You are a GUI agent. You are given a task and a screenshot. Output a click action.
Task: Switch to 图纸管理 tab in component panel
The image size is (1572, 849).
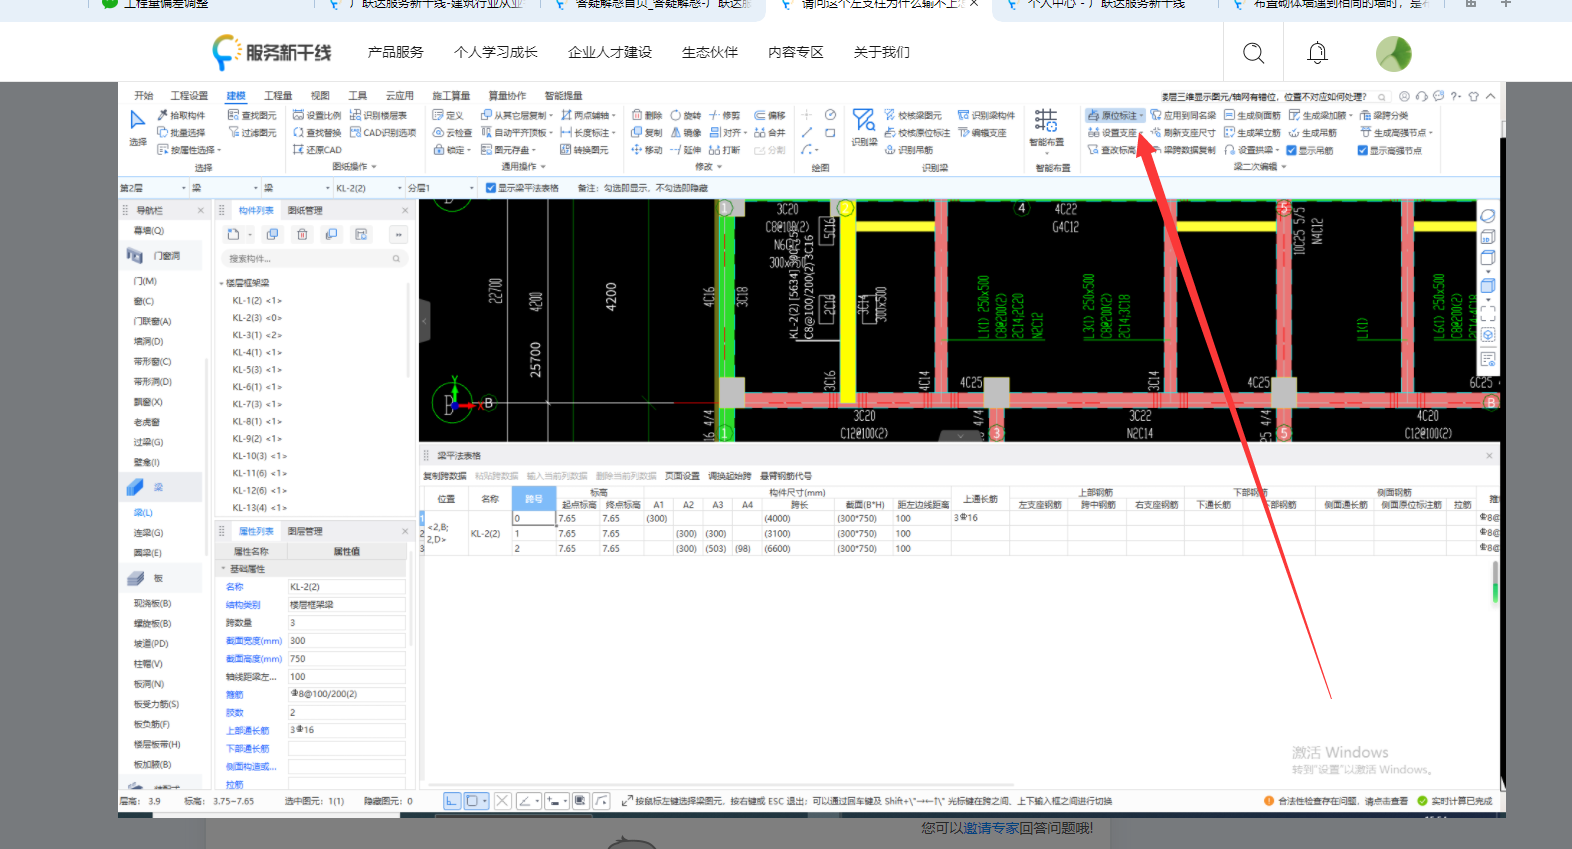pos(305,210)
